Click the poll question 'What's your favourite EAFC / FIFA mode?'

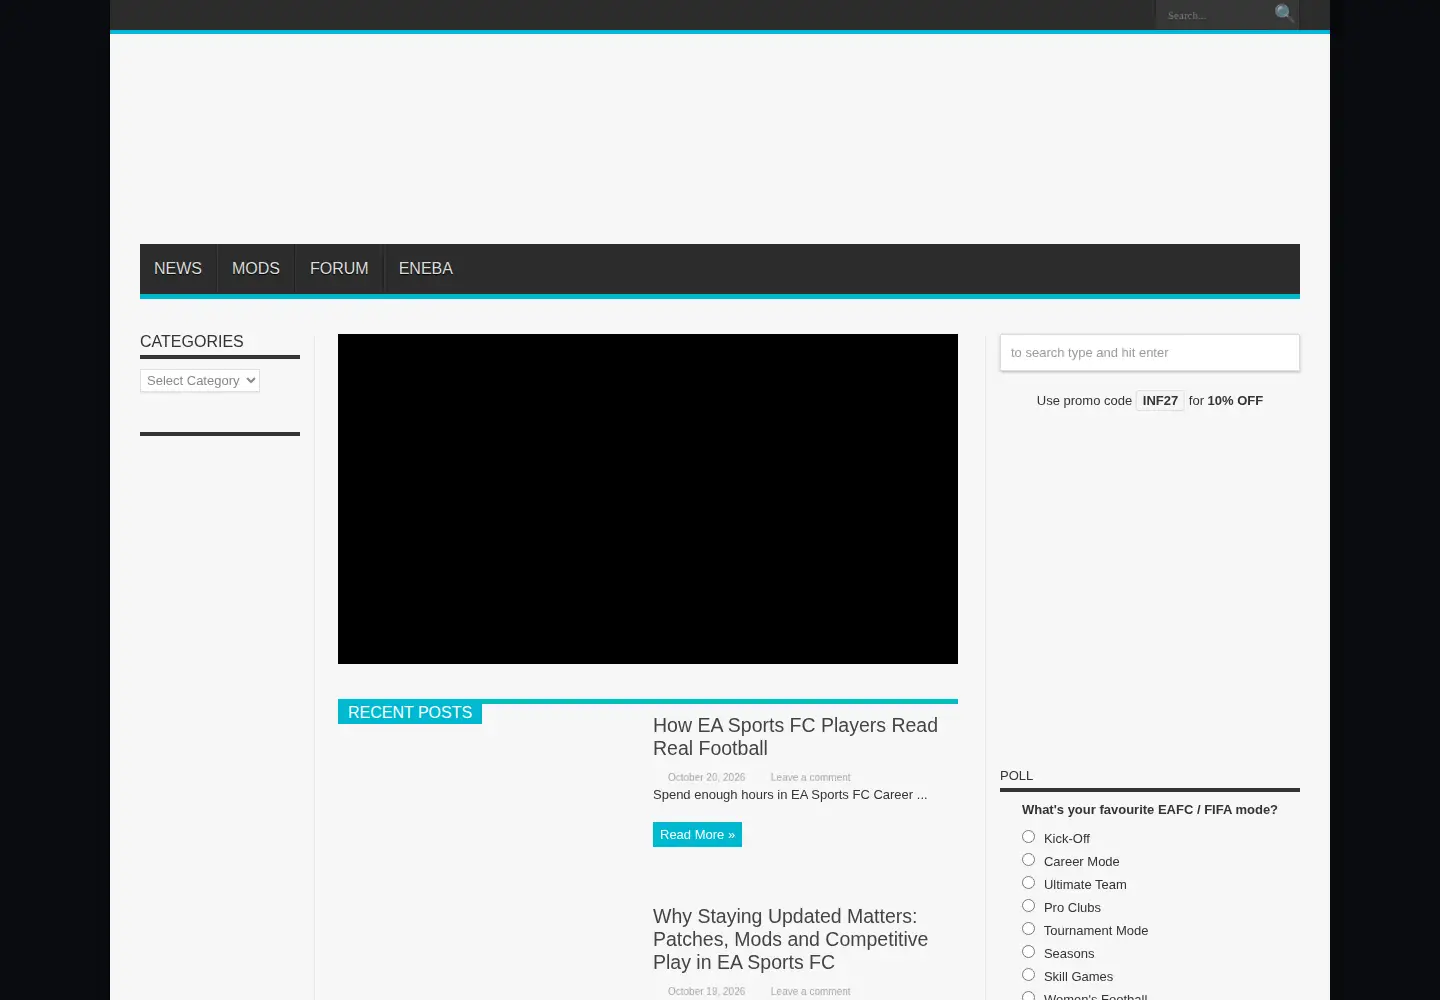[1150, 809]
